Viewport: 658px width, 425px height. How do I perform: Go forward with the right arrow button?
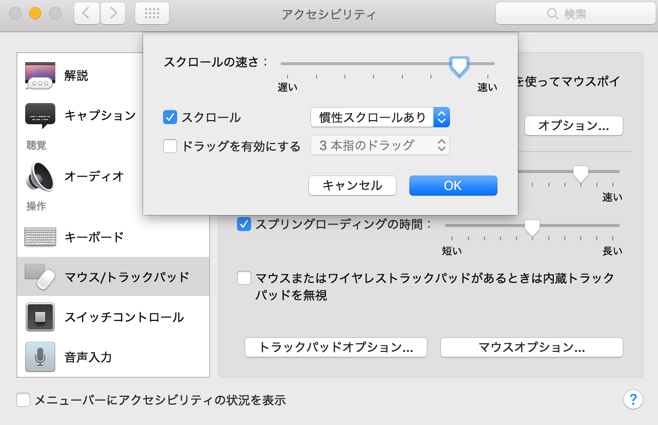pos(113,13)
